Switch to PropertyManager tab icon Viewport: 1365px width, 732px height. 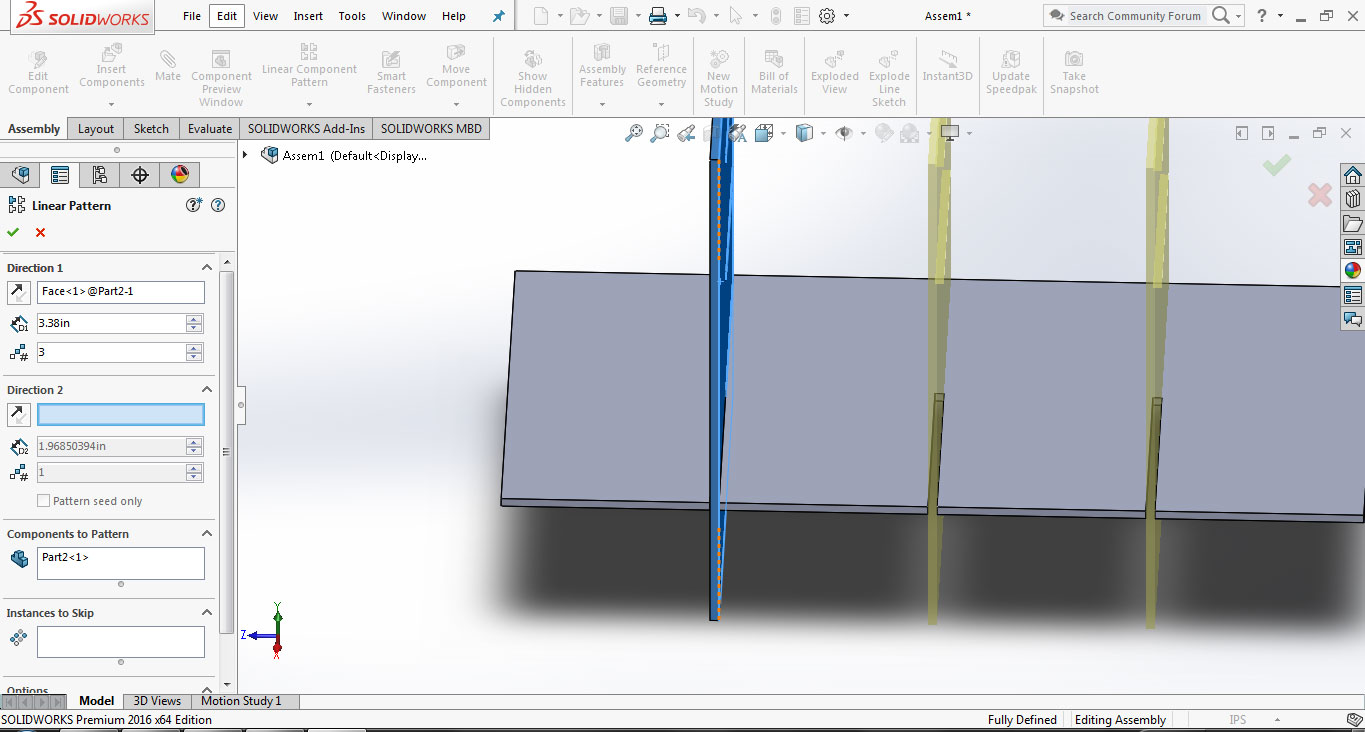click(x=60, y=175)
